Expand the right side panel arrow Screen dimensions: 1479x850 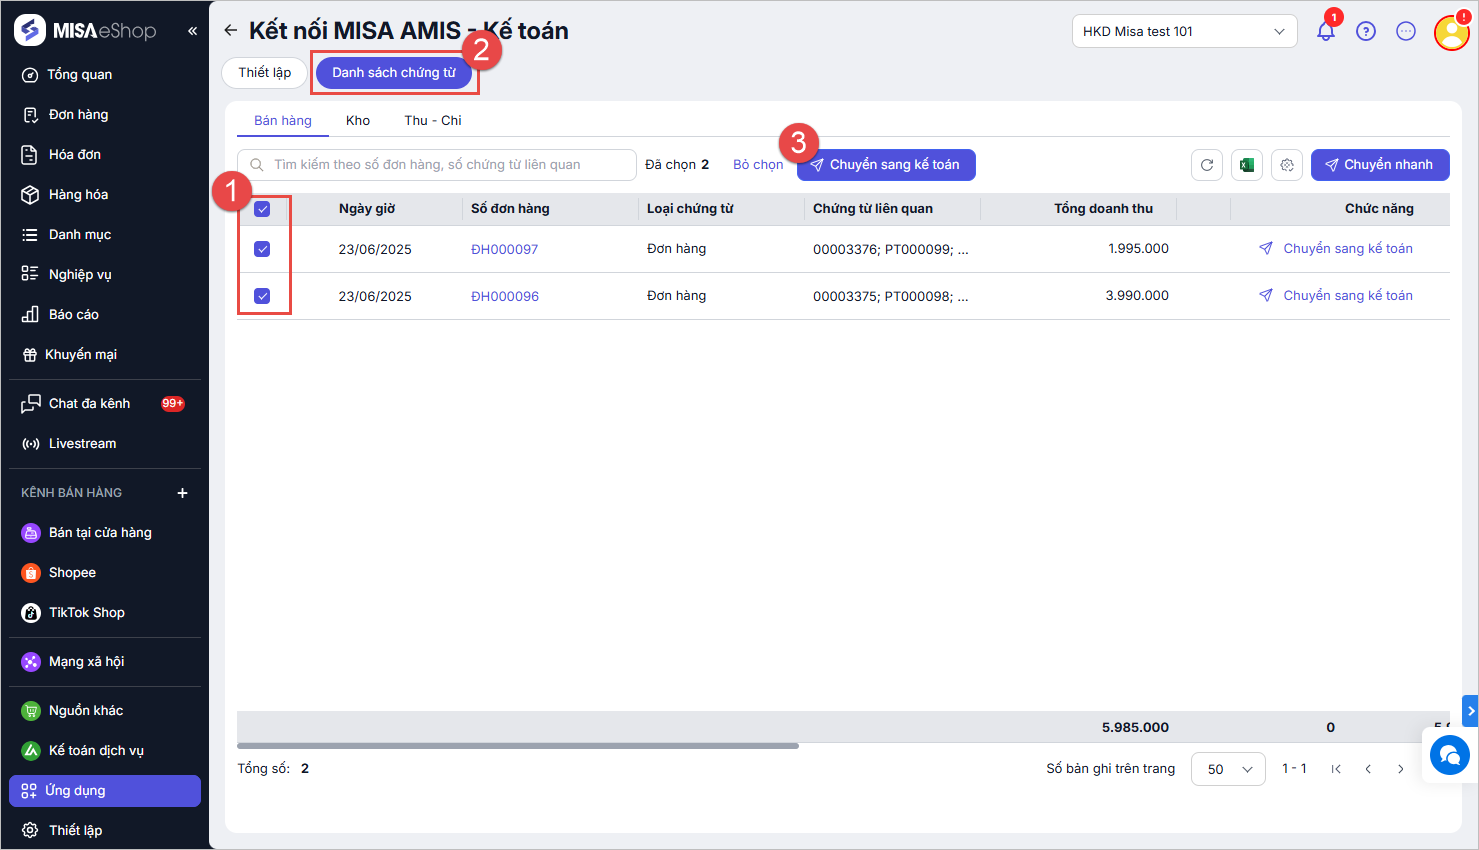[1470, 711]
